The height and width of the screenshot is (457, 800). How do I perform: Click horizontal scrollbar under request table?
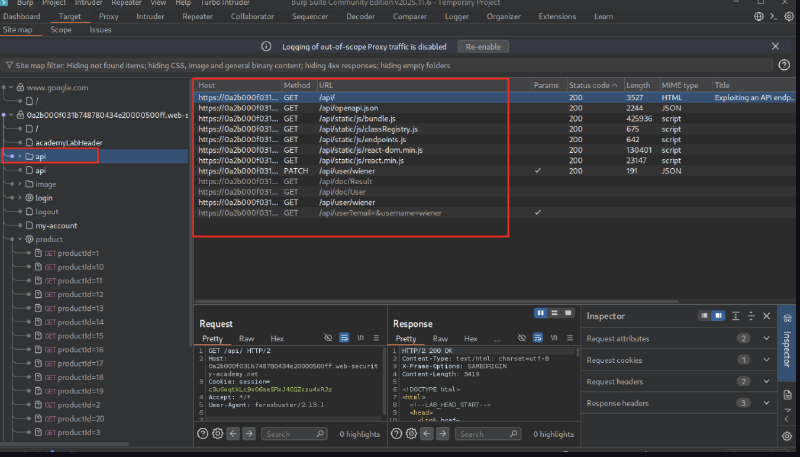pos(436,301)
